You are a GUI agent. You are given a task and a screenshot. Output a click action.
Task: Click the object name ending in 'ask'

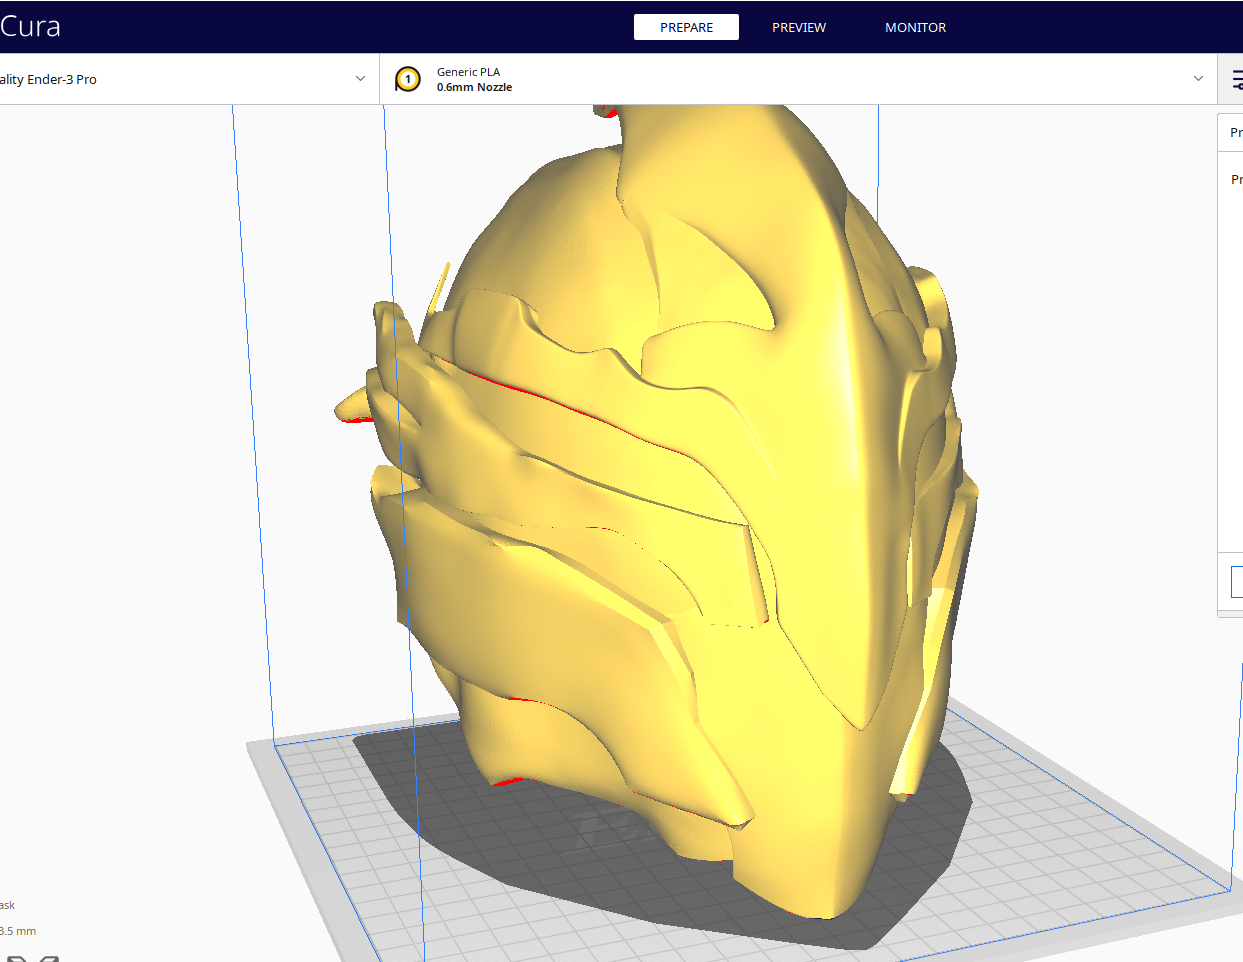click(8, 905)
